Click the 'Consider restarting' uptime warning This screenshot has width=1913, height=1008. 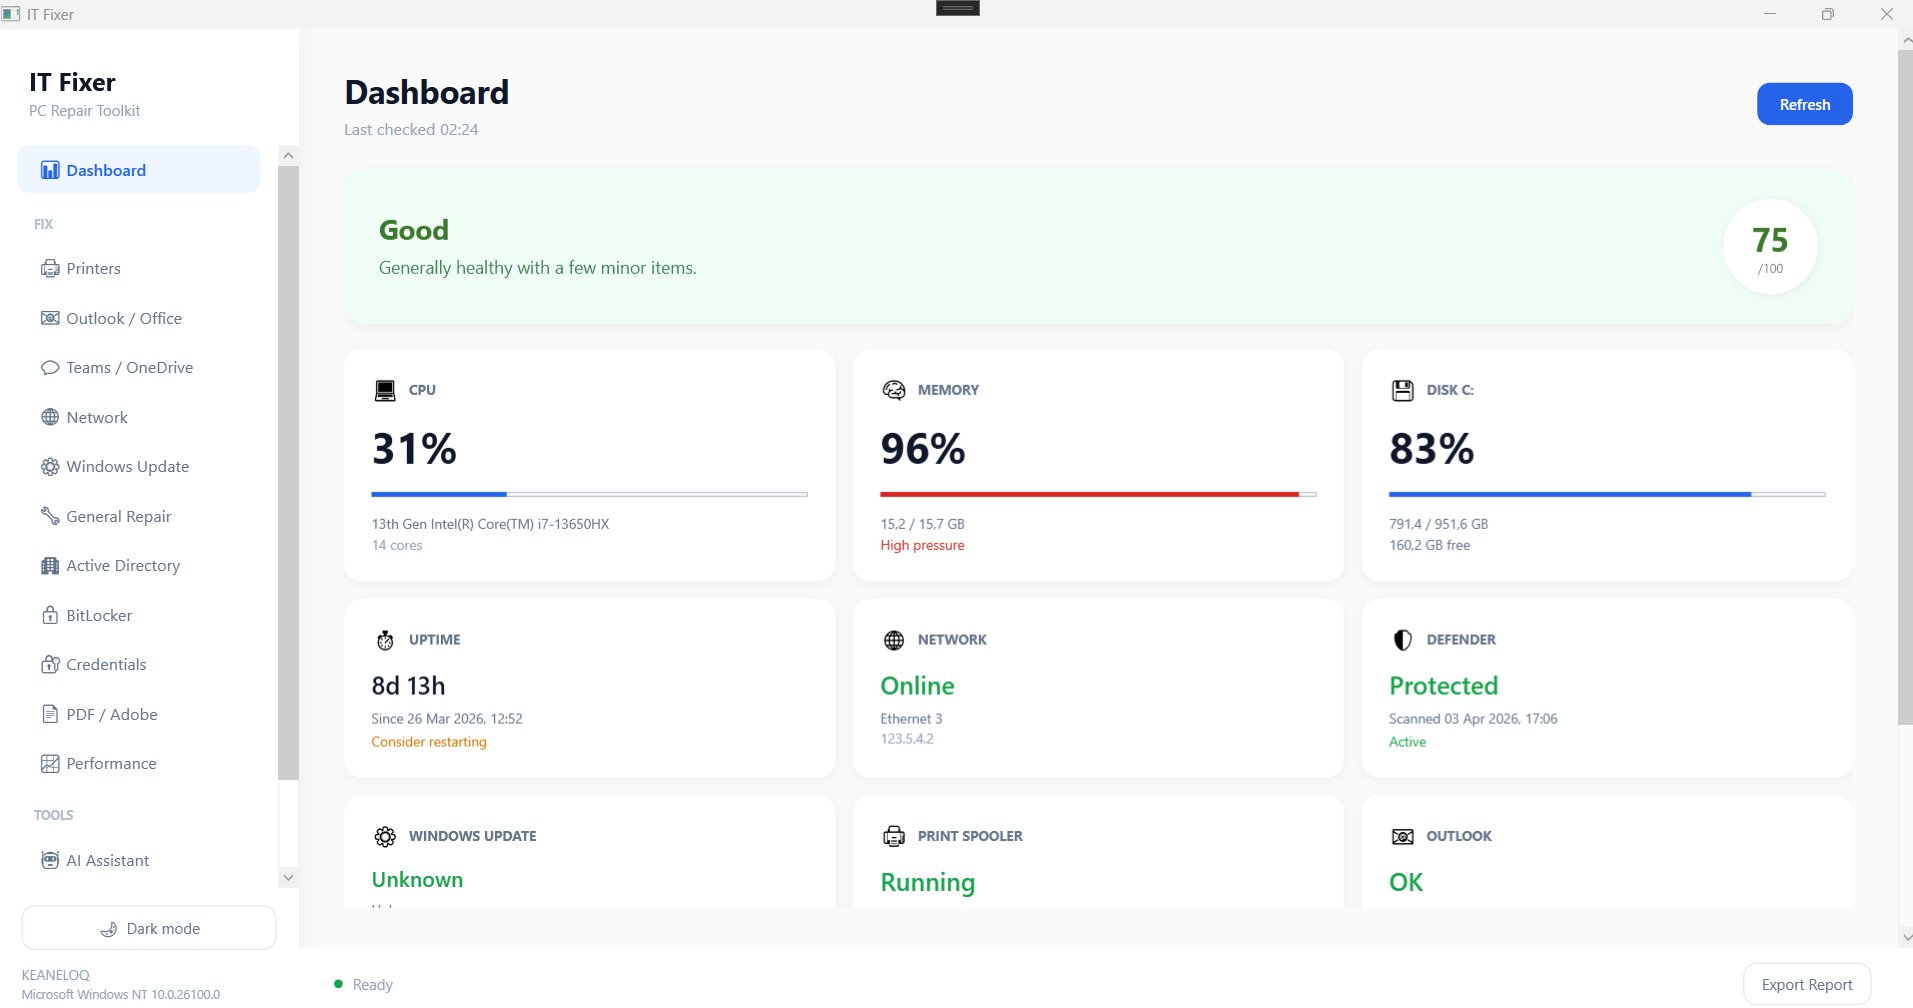pos(429,742)
